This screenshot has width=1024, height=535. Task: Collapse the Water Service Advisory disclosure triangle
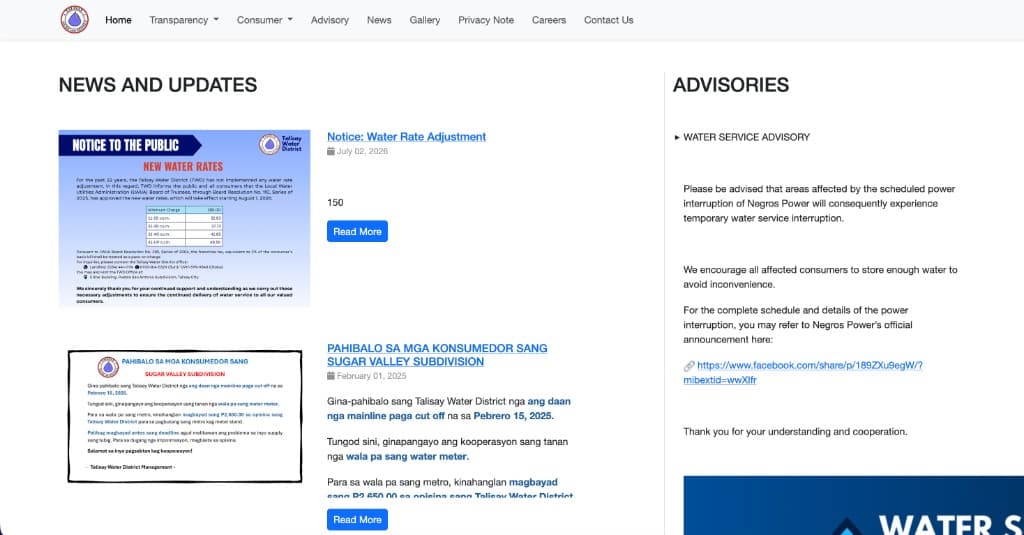click(677, 137)
